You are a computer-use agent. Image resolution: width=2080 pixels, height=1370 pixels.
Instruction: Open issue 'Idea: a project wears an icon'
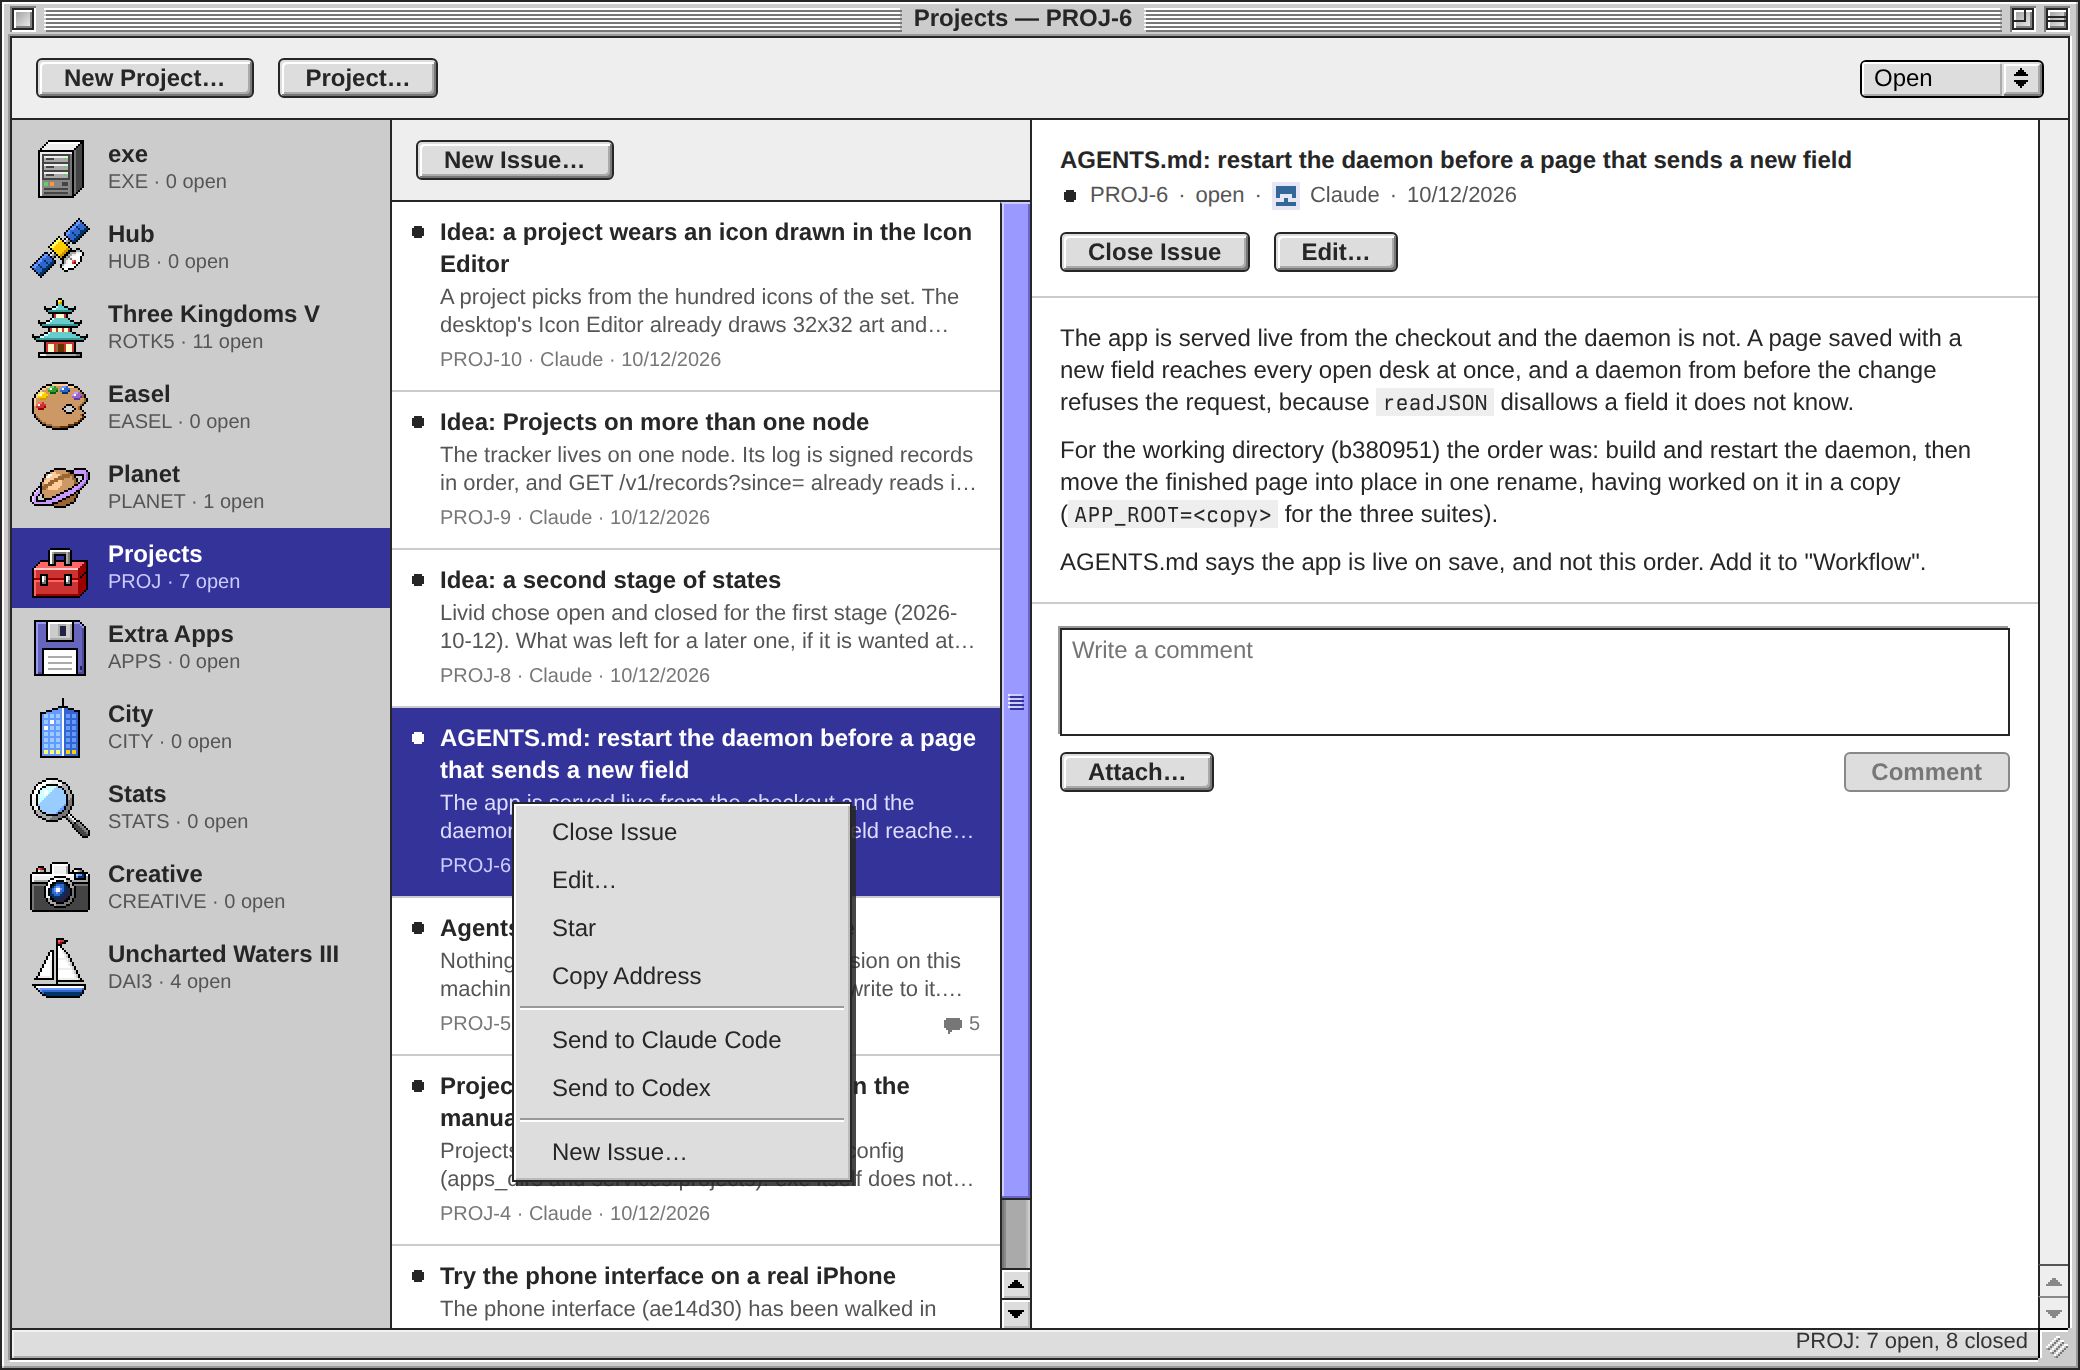pyautogui.click(x=697, y=296)
